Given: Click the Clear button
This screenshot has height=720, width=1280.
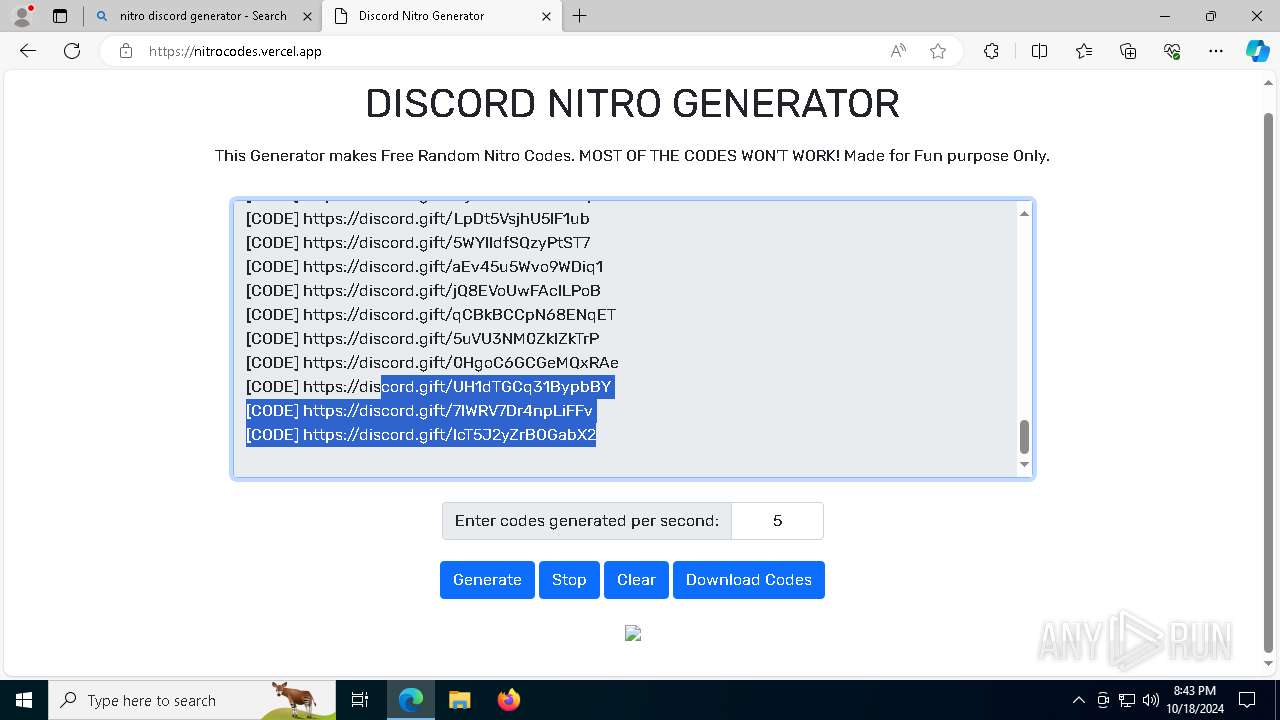Looking at the screenshot, I should pyautogui.click(x=636, y=580).
